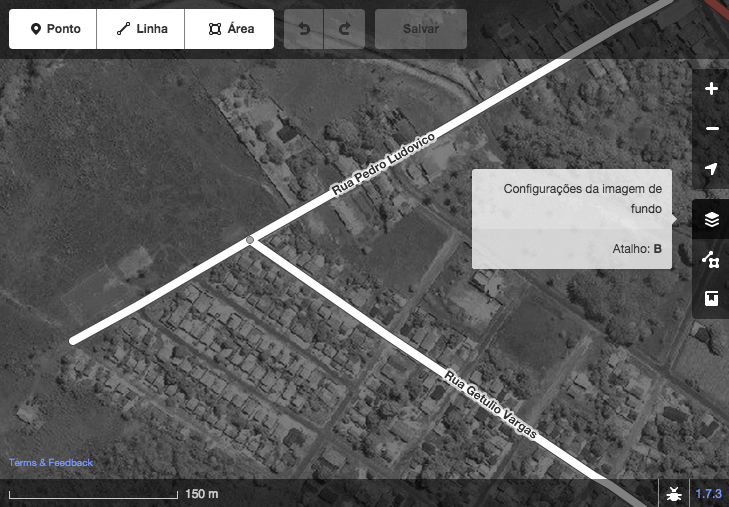Zoom out with the minus icon
This screenshot has width=729, height=507.
711,129
